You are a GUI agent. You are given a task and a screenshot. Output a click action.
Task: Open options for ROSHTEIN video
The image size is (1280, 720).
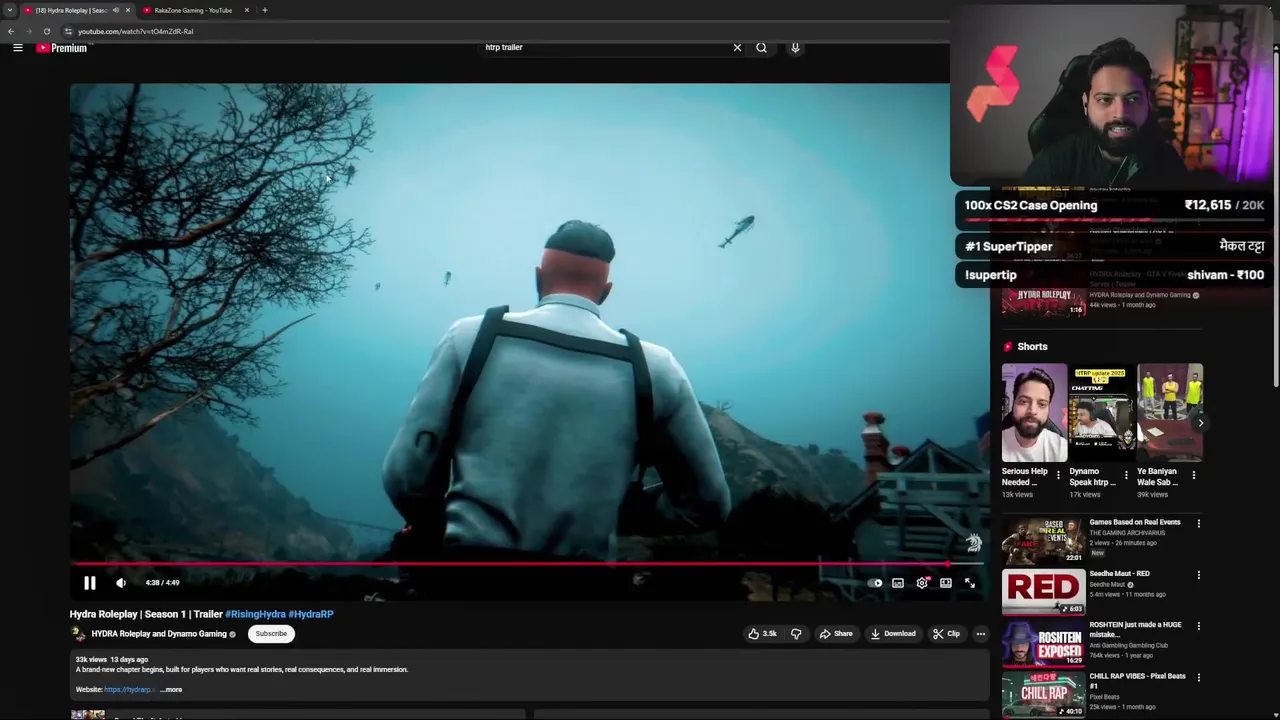coord(1198,626)
